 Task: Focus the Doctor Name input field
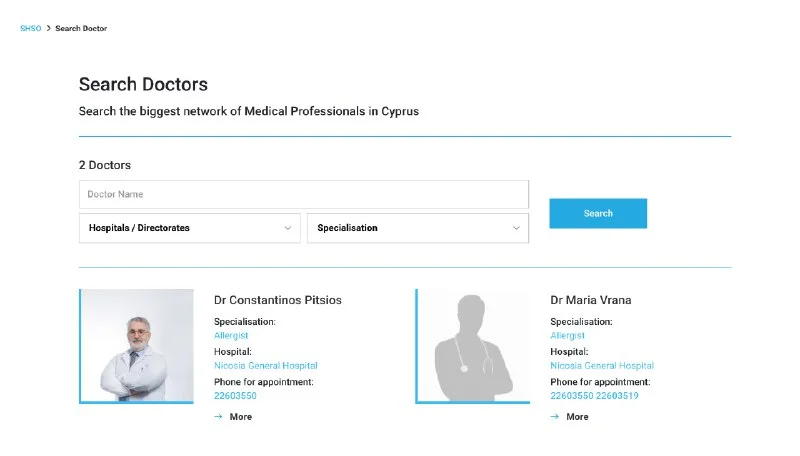coord(303,194)
